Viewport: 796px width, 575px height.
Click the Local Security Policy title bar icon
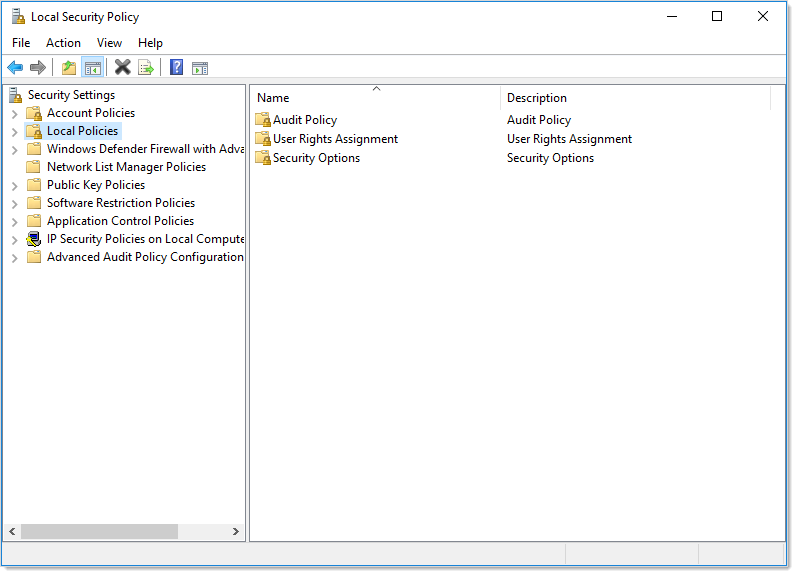(x=18, y=17)
